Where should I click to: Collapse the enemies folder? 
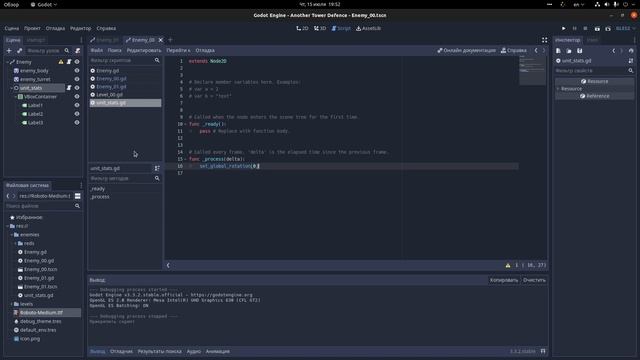click(11, 235)
